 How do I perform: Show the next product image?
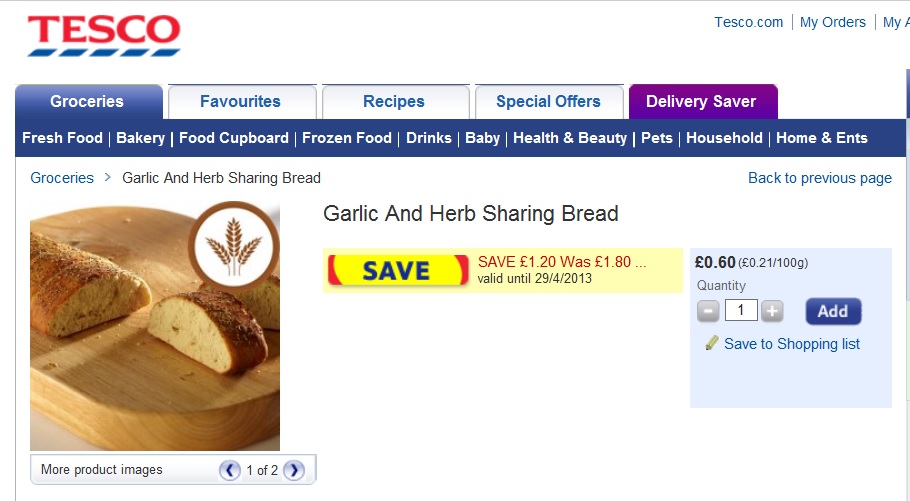coord(293,470)
